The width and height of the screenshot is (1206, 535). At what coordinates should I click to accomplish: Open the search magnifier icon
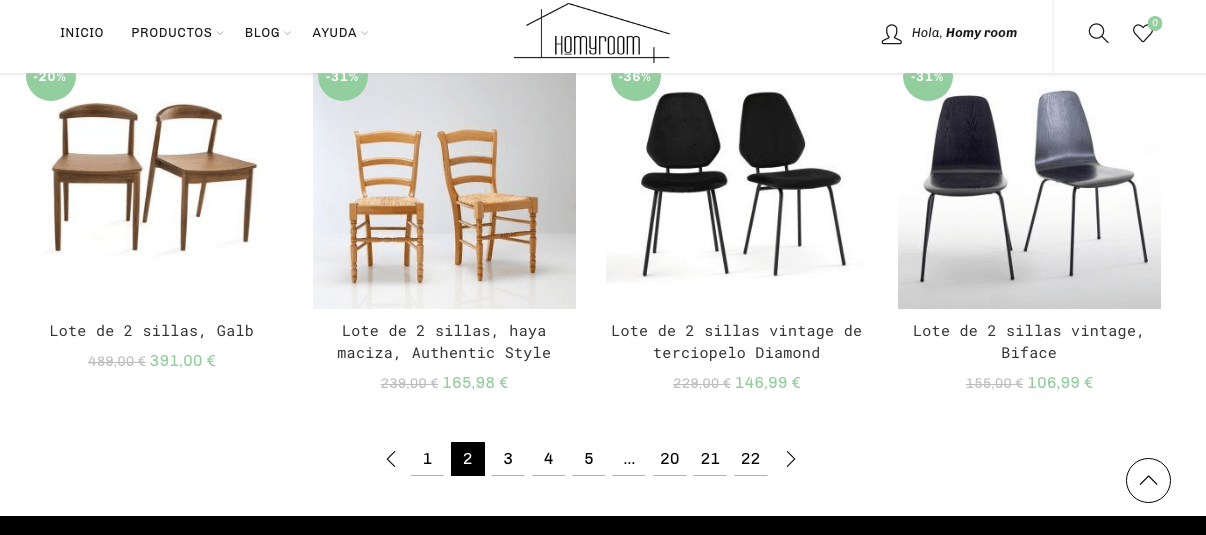coord(1098,33)
